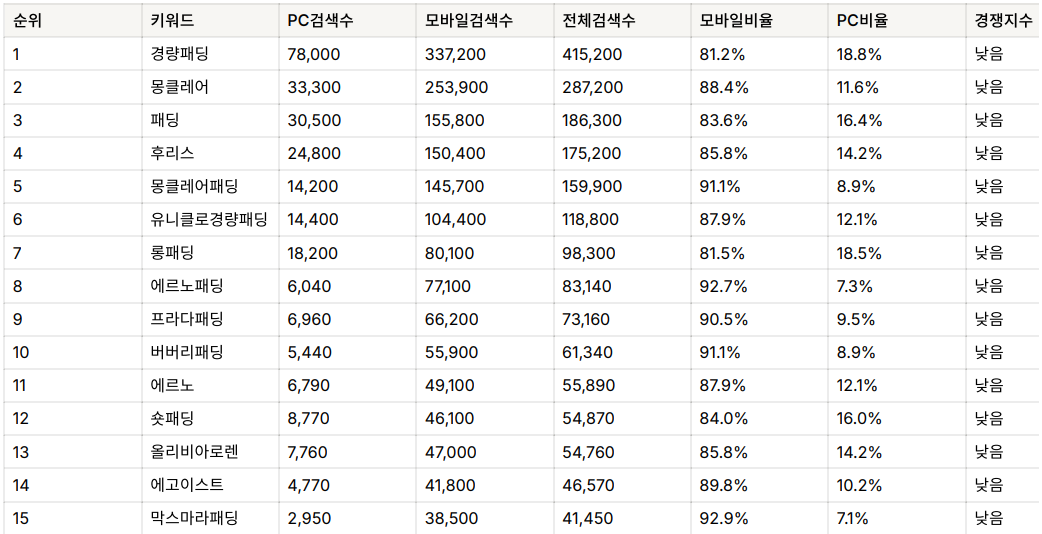Screen dimensions: 1042x534
Task: Click the 롱패딩 keyword cell
Action: (210, 253)
